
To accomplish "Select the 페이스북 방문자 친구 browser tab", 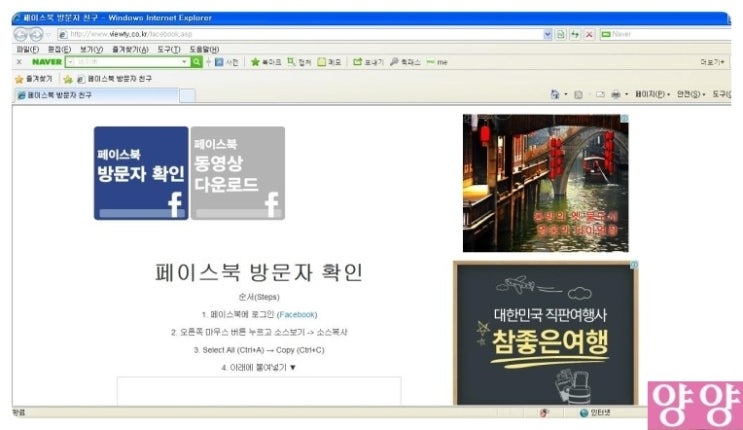I will click(97, 95).
